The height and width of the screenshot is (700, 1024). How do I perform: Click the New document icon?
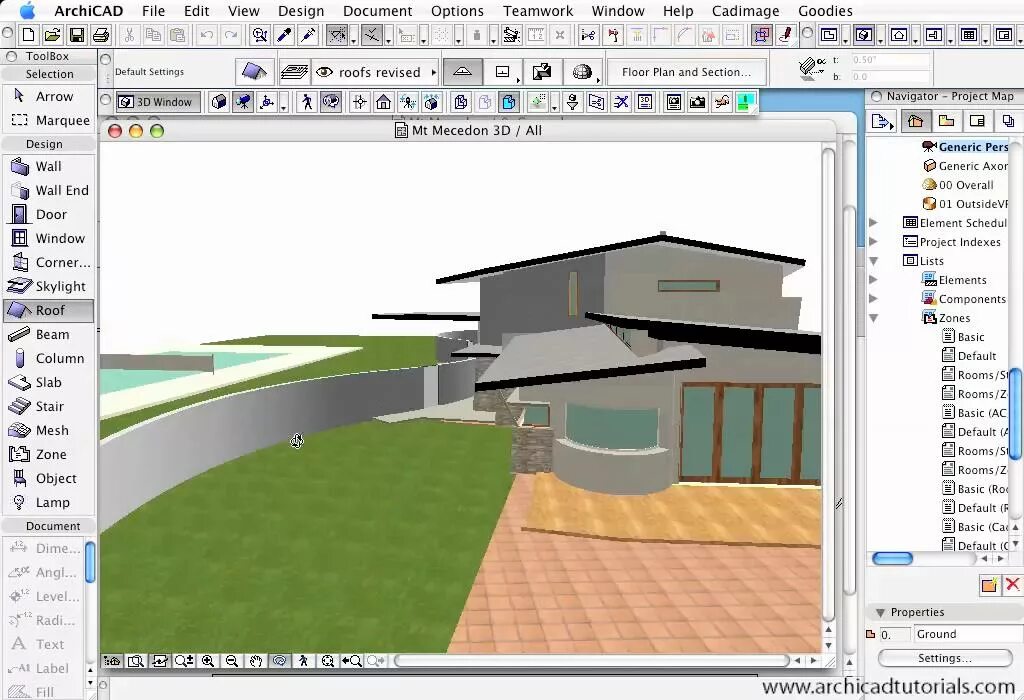pyautogui.click(x=28, y=35)
